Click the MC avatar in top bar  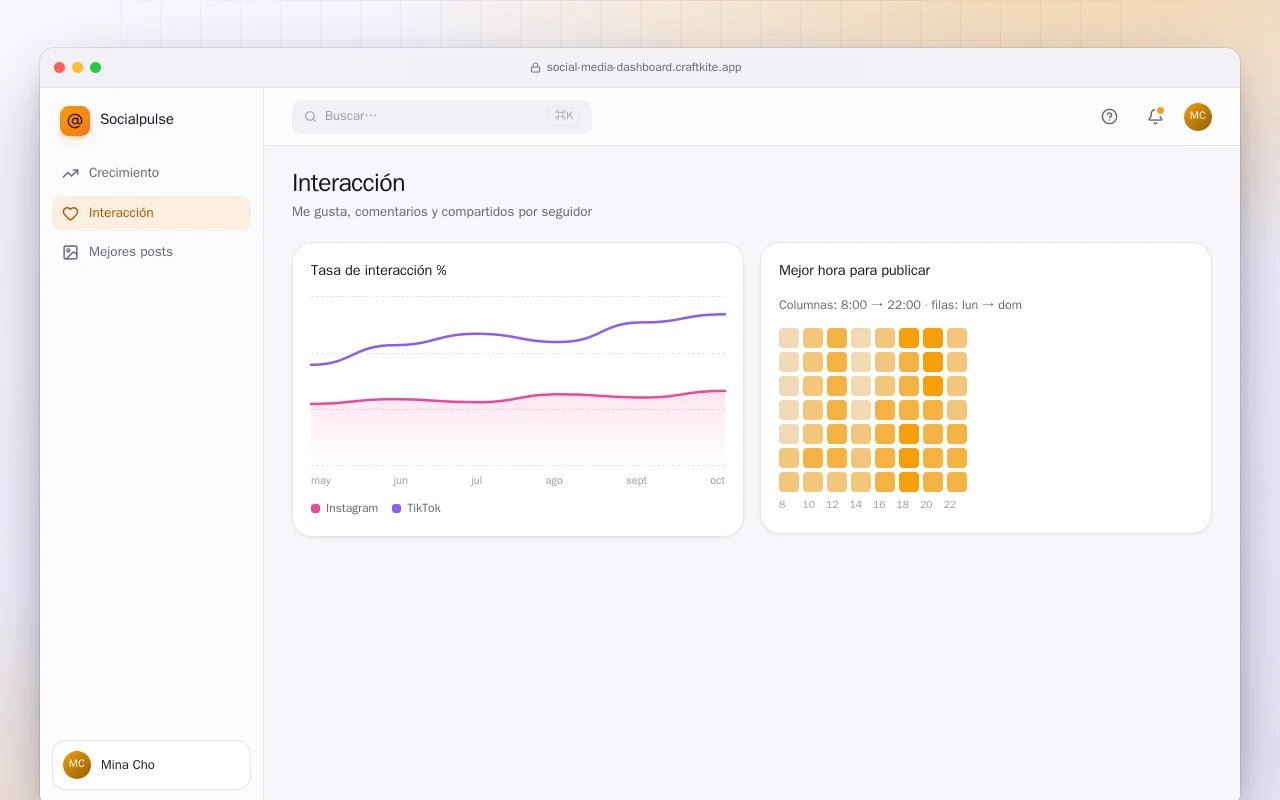tap(1198, 116)
